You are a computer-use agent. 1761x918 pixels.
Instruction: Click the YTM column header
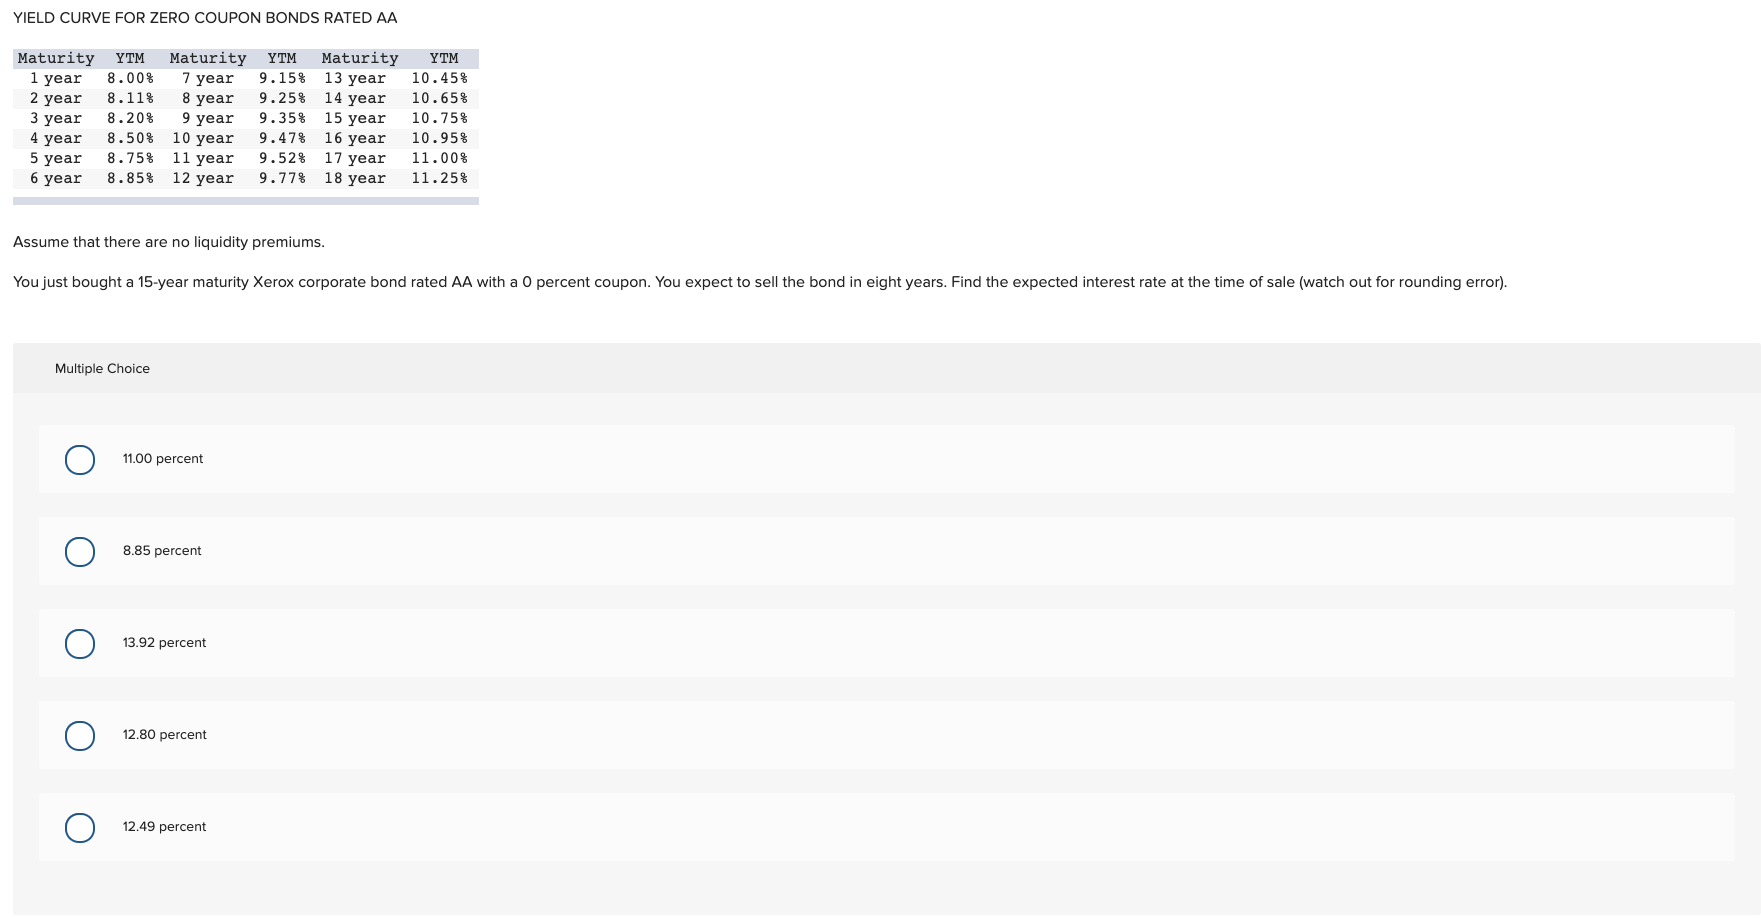point(131,58)
